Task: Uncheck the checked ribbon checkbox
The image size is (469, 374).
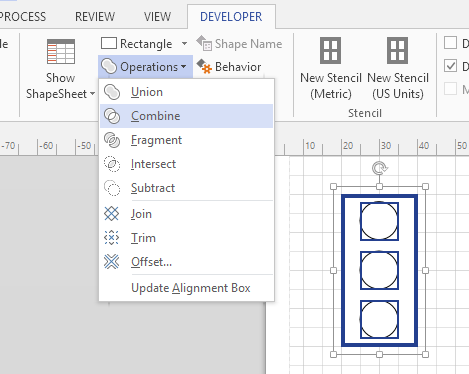Action: pos(450,66)
